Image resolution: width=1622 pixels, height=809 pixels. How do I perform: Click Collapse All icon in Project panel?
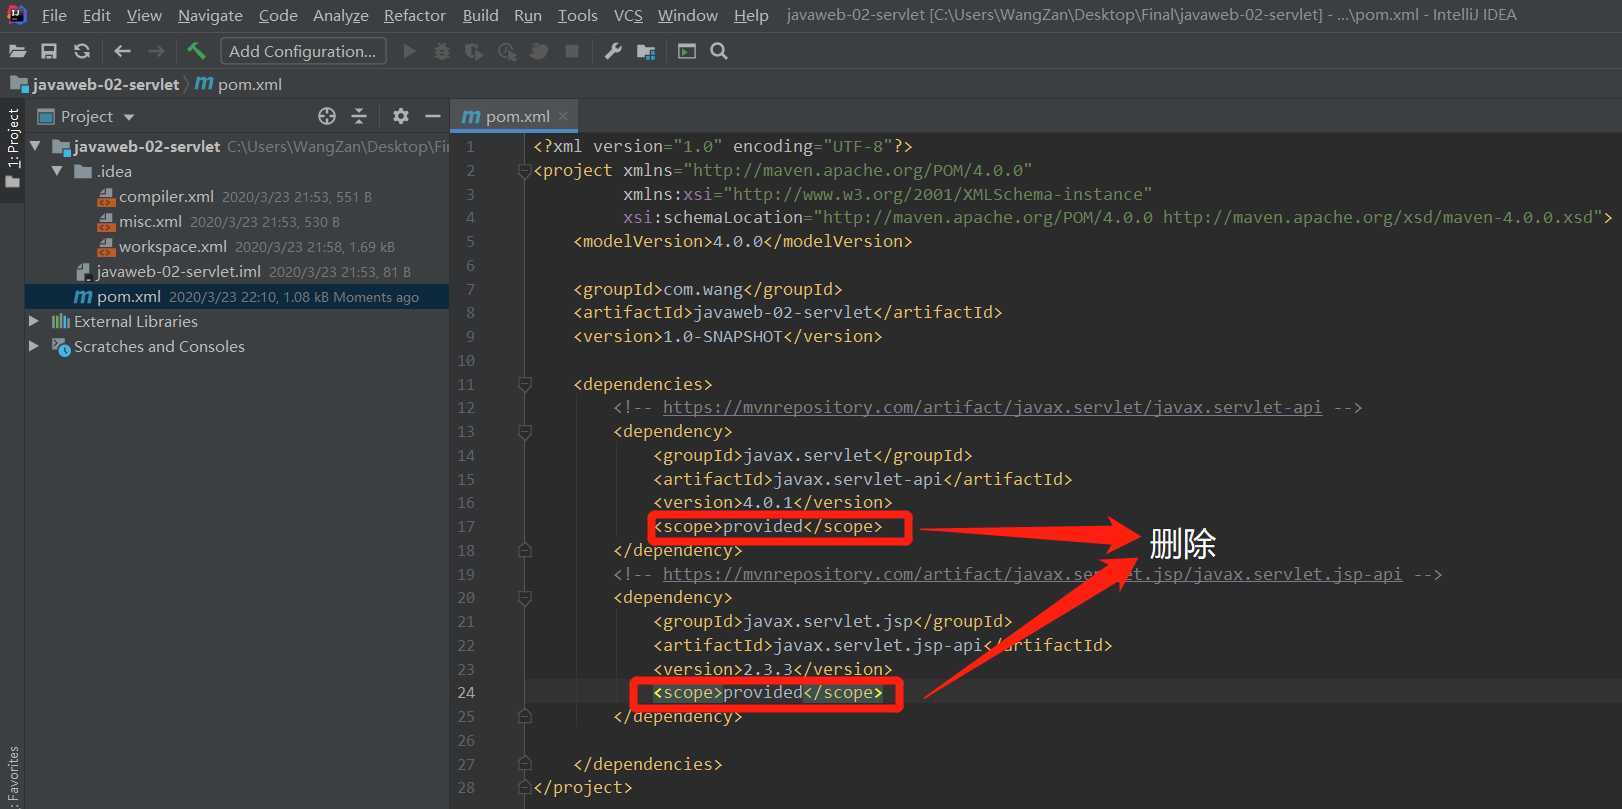[359, 116]
